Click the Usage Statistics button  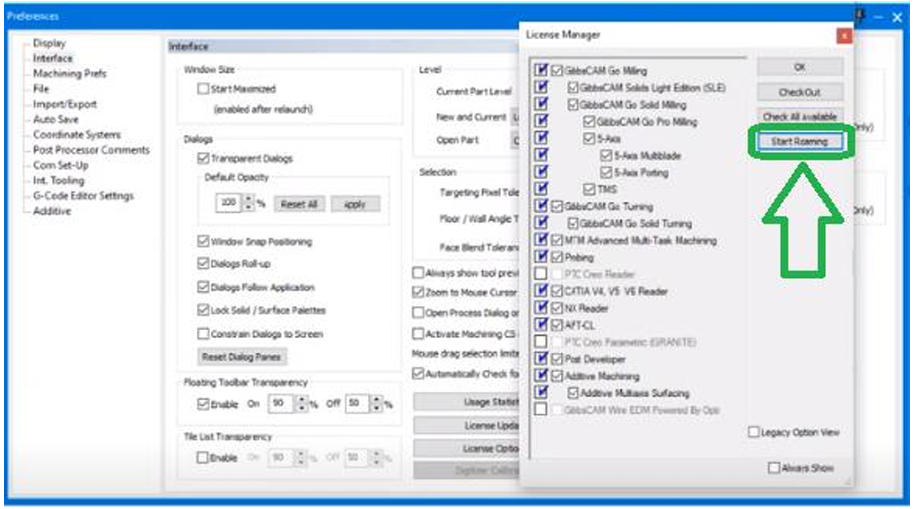[466, 402]
